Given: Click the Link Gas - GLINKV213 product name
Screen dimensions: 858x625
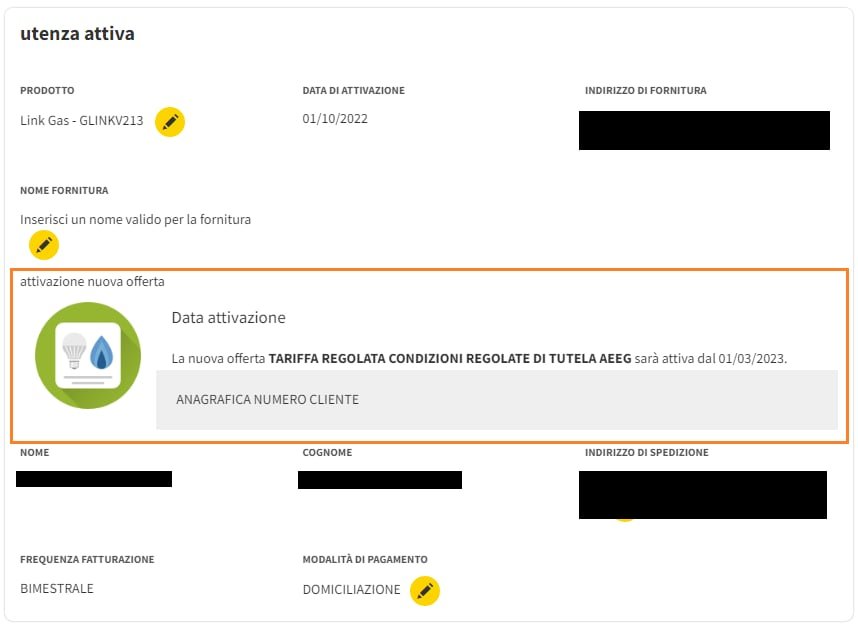Looking at the screenshot, I should click(81, 121).
